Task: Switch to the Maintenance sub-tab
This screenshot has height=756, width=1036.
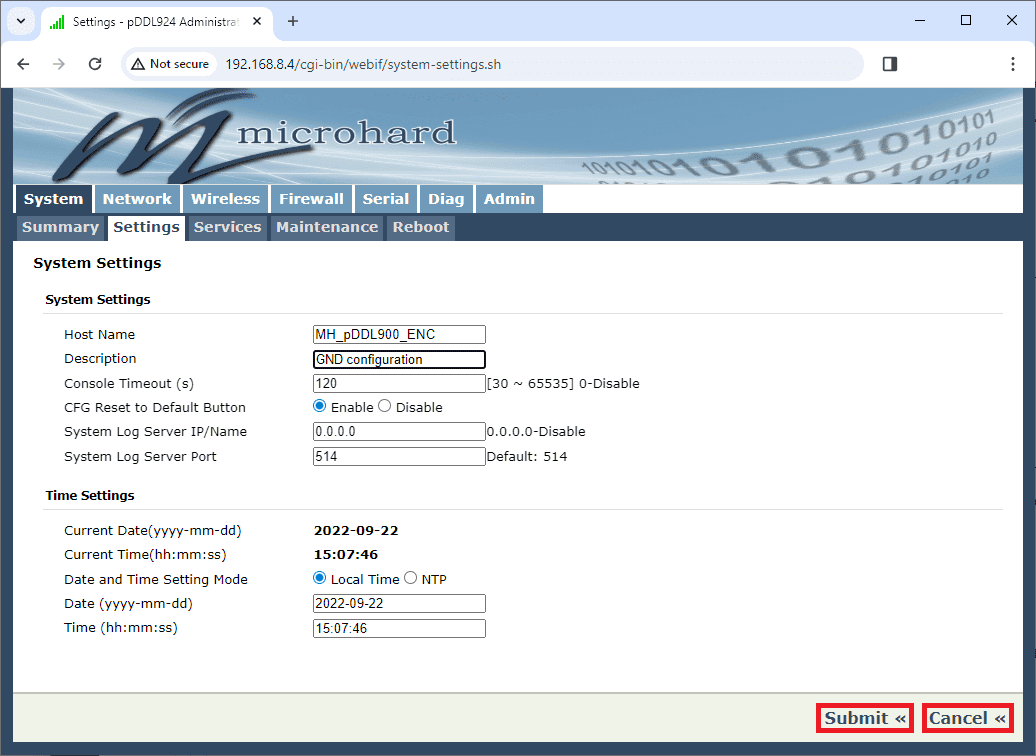Action: point(327,227)
